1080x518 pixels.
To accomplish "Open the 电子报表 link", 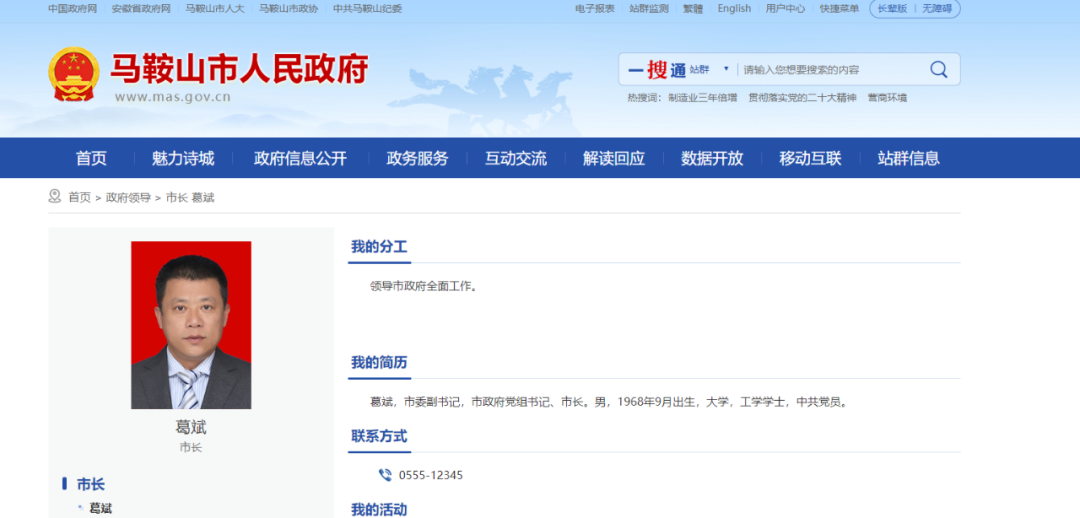I will click(595, 9).
